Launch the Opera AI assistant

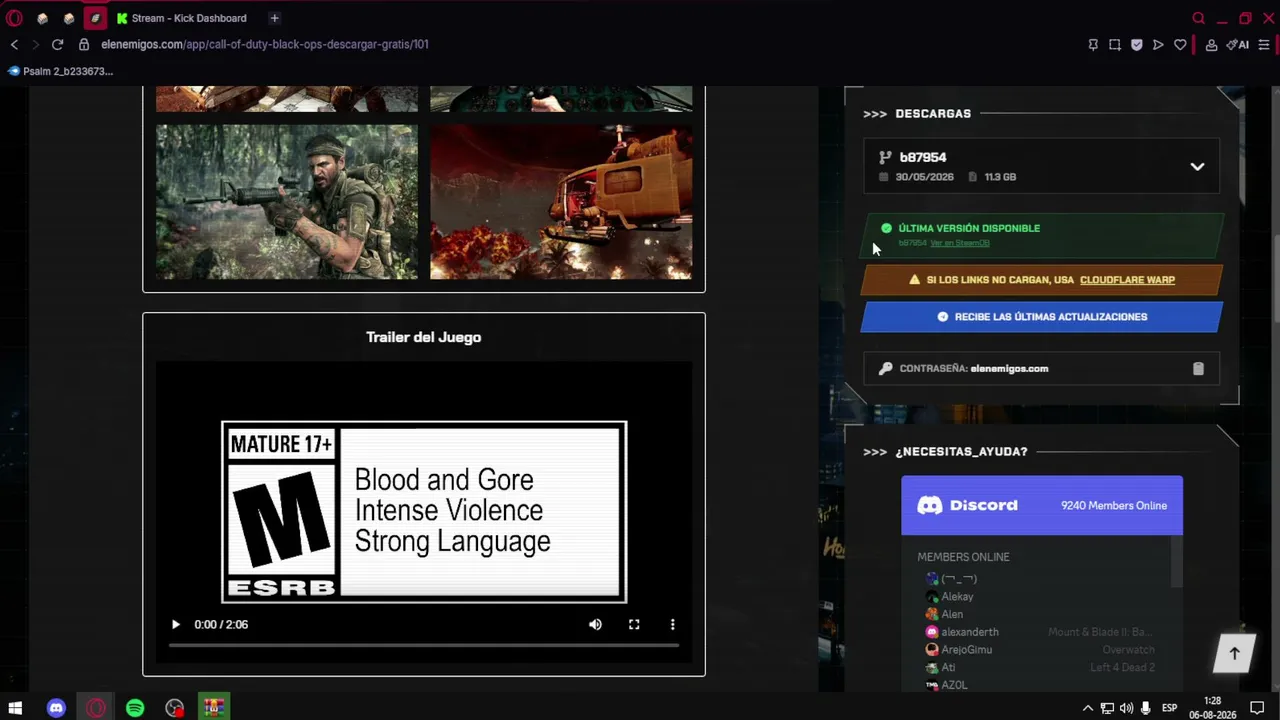[x=1238, y=44]
